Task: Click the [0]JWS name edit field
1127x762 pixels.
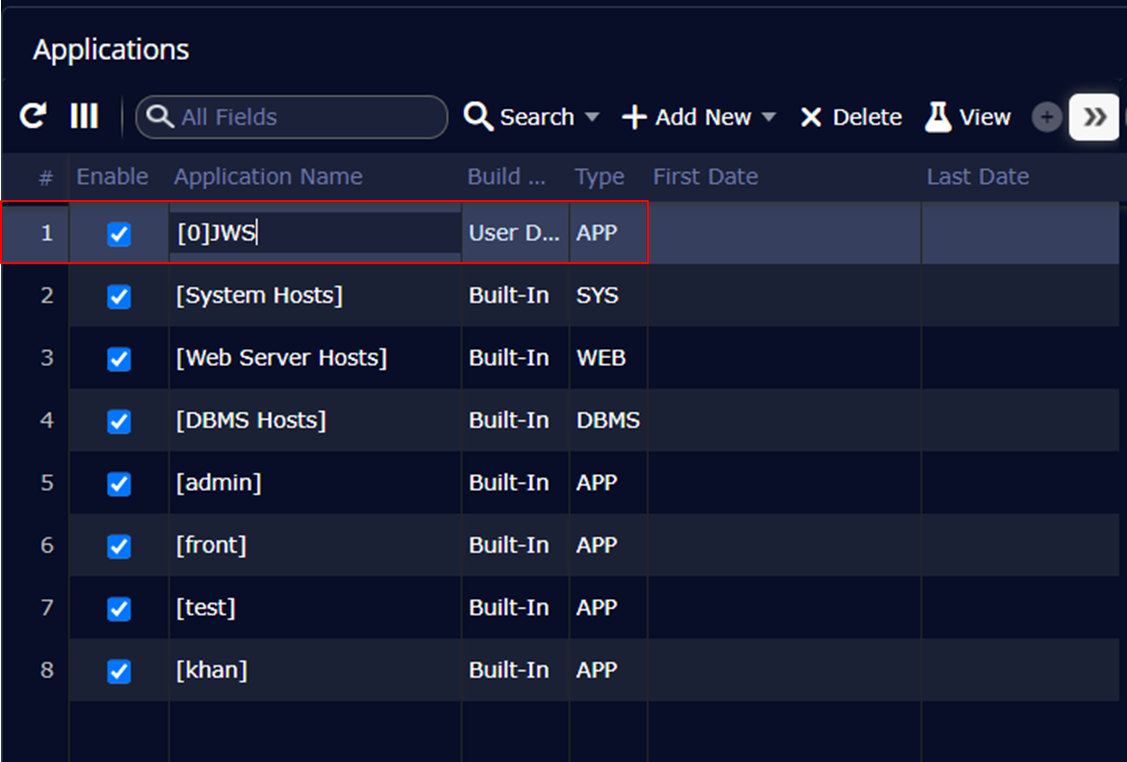Action: [315, 233]
